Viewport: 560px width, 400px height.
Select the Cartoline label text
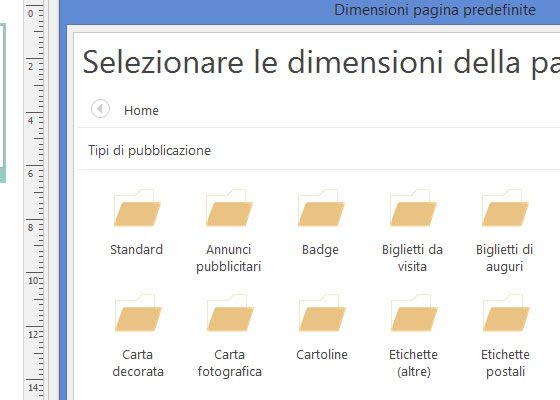click(322, 354)
